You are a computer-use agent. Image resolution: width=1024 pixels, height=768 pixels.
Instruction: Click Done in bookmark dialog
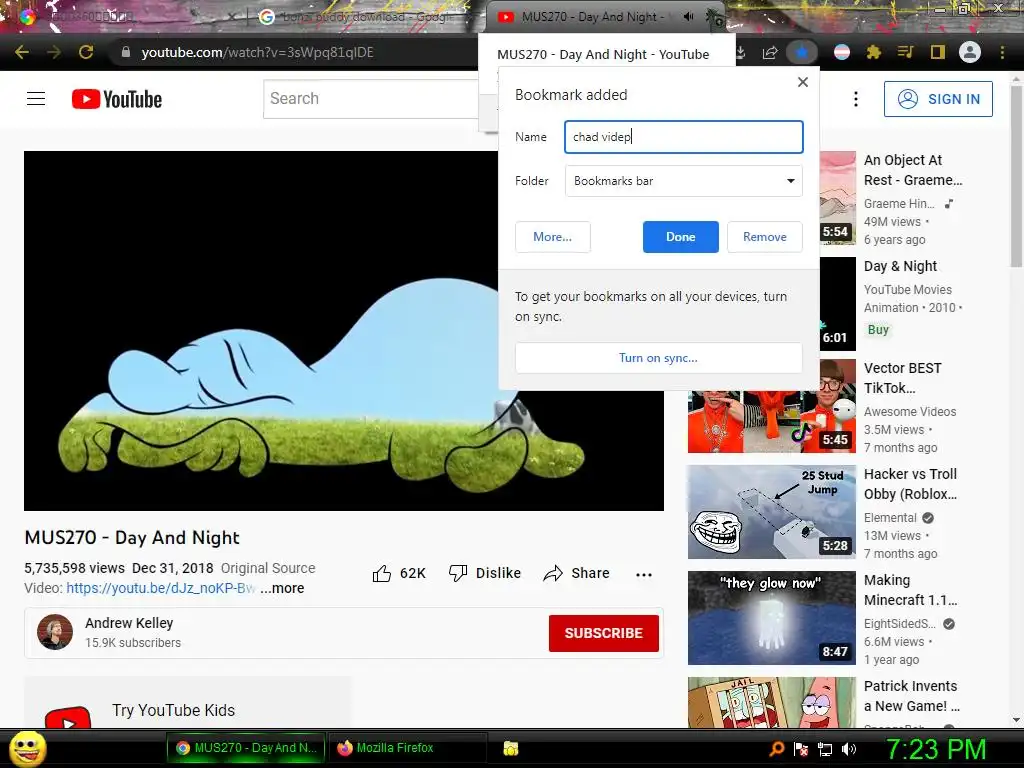[x=680, y=237]
